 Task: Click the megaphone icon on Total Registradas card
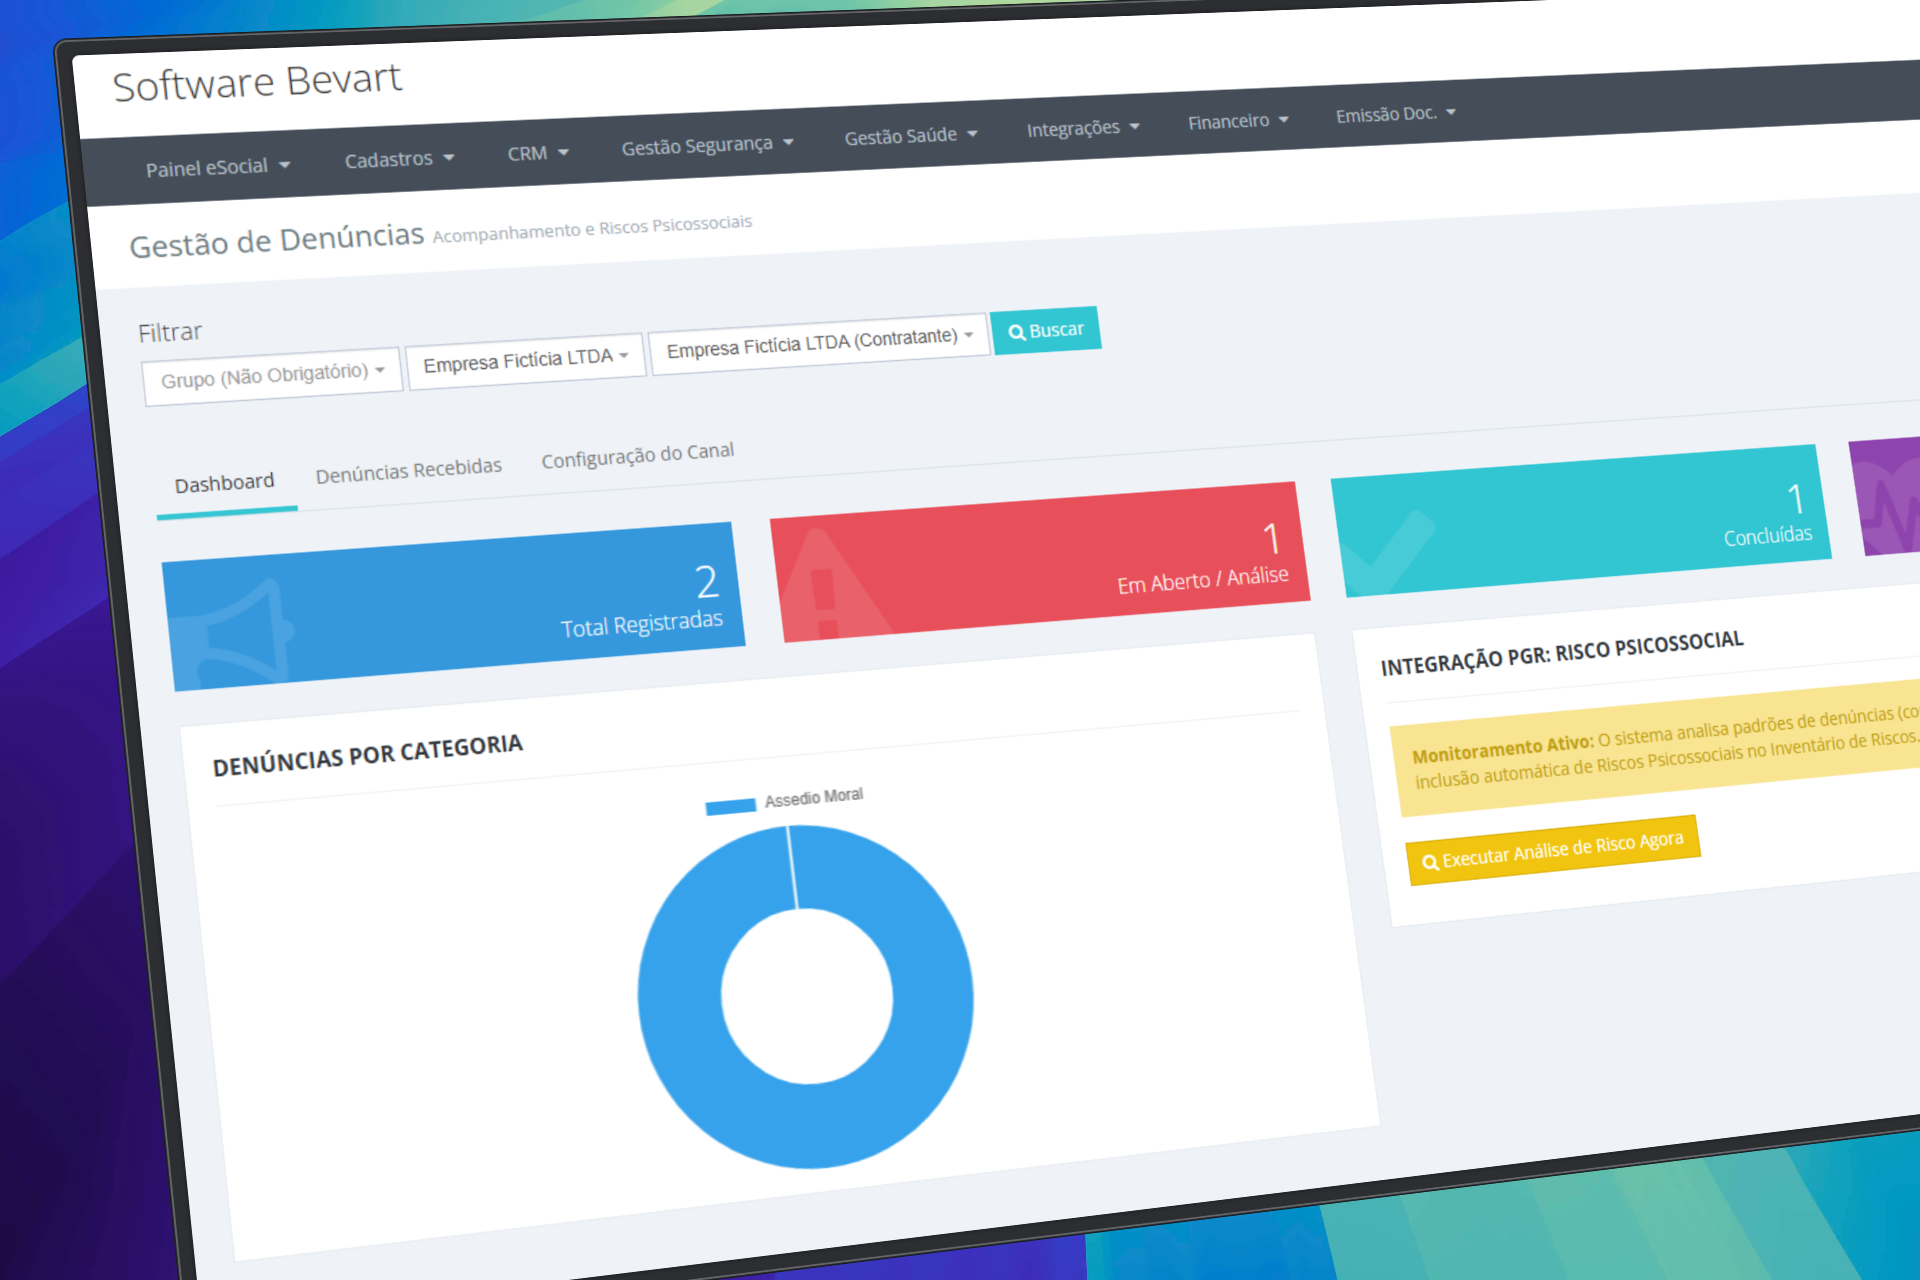(x=232, y=634)
